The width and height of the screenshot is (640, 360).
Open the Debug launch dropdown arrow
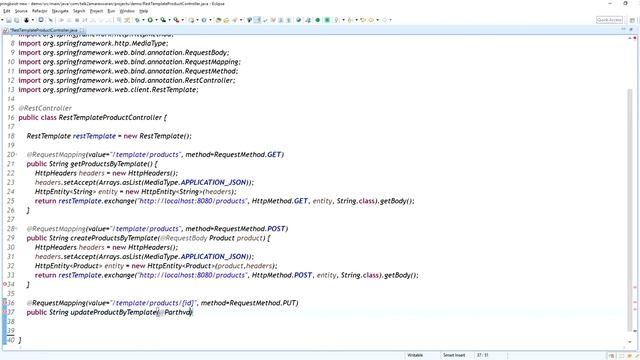coord(143,20)
